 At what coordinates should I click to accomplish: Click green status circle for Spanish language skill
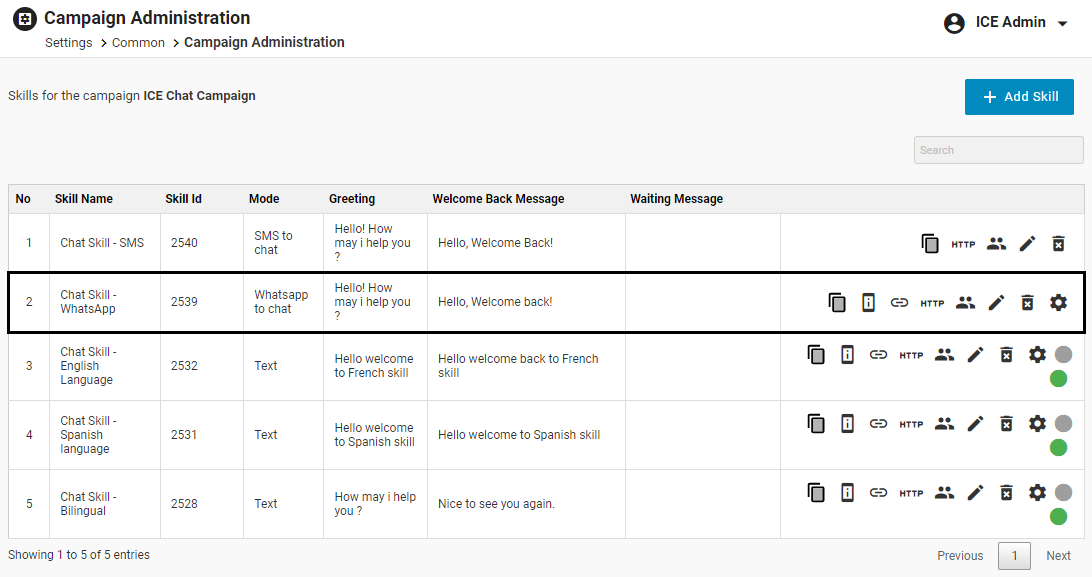(x=1058, y=447)
